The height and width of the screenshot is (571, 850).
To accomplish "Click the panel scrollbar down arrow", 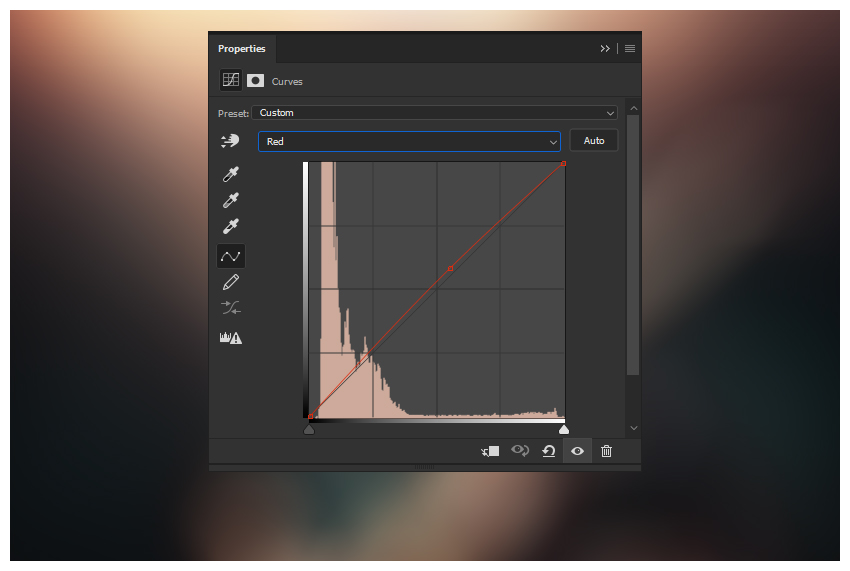I will coord(633,428).
